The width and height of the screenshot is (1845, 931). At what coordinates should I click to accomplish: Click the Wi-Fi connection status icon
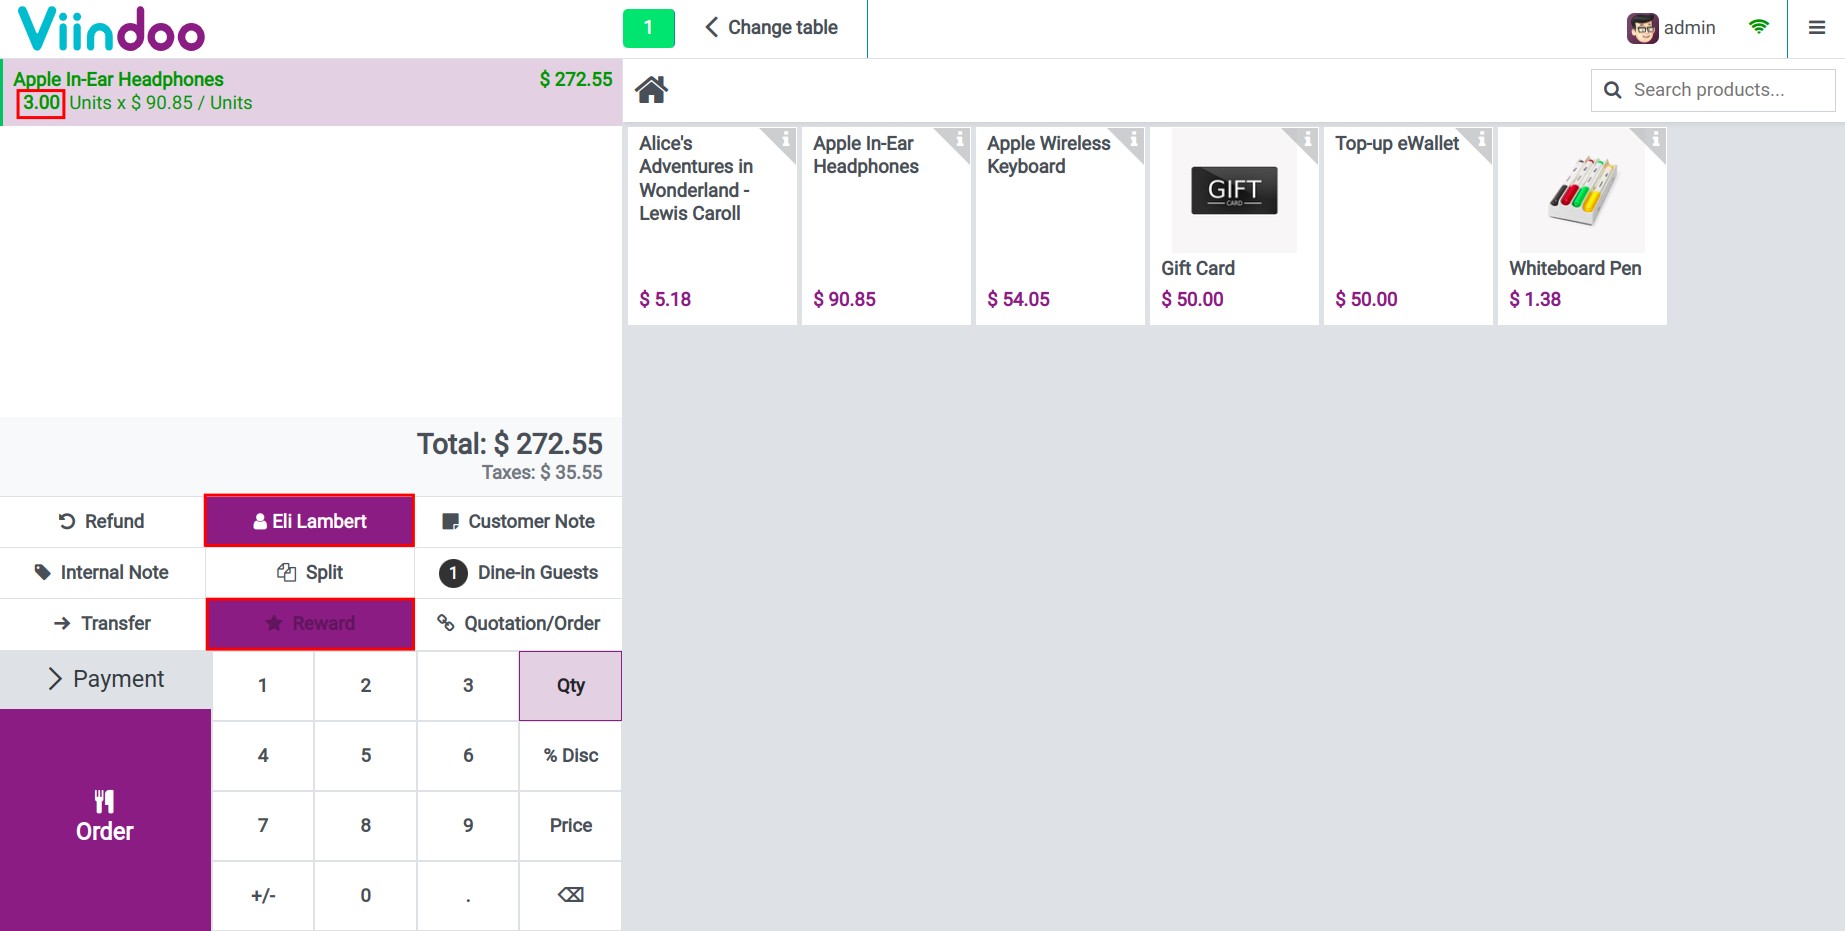tap(1758, 27)
